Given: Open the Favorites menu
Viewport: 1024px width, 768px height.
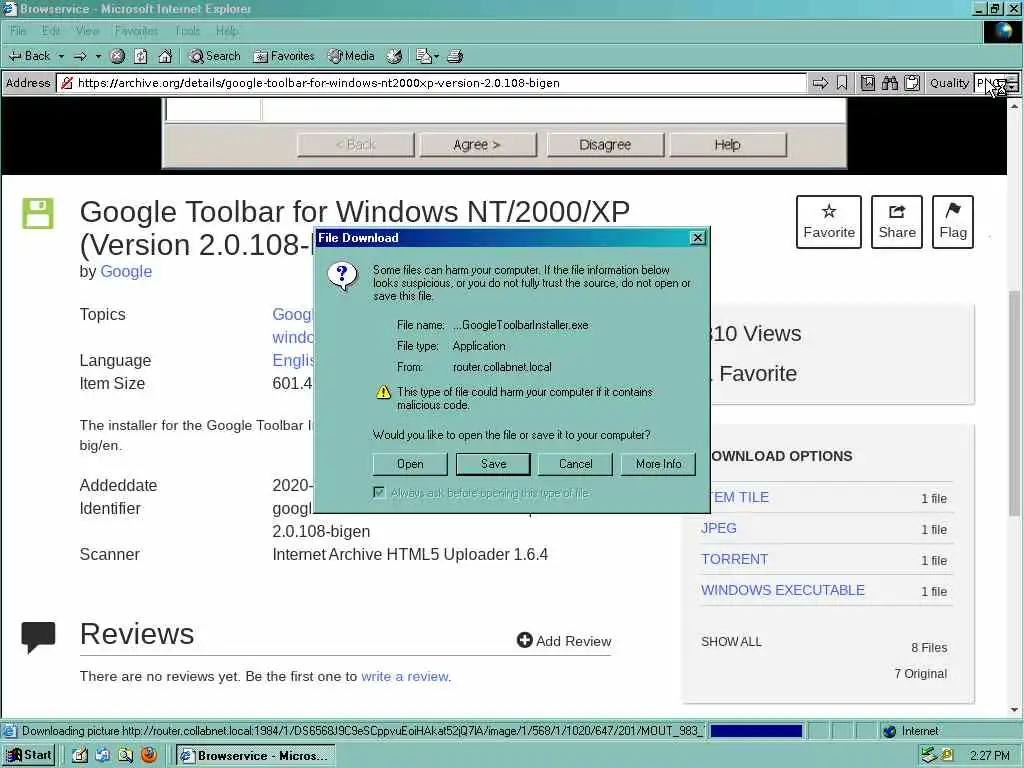Looking at the screenshot, I should (136, 31).
